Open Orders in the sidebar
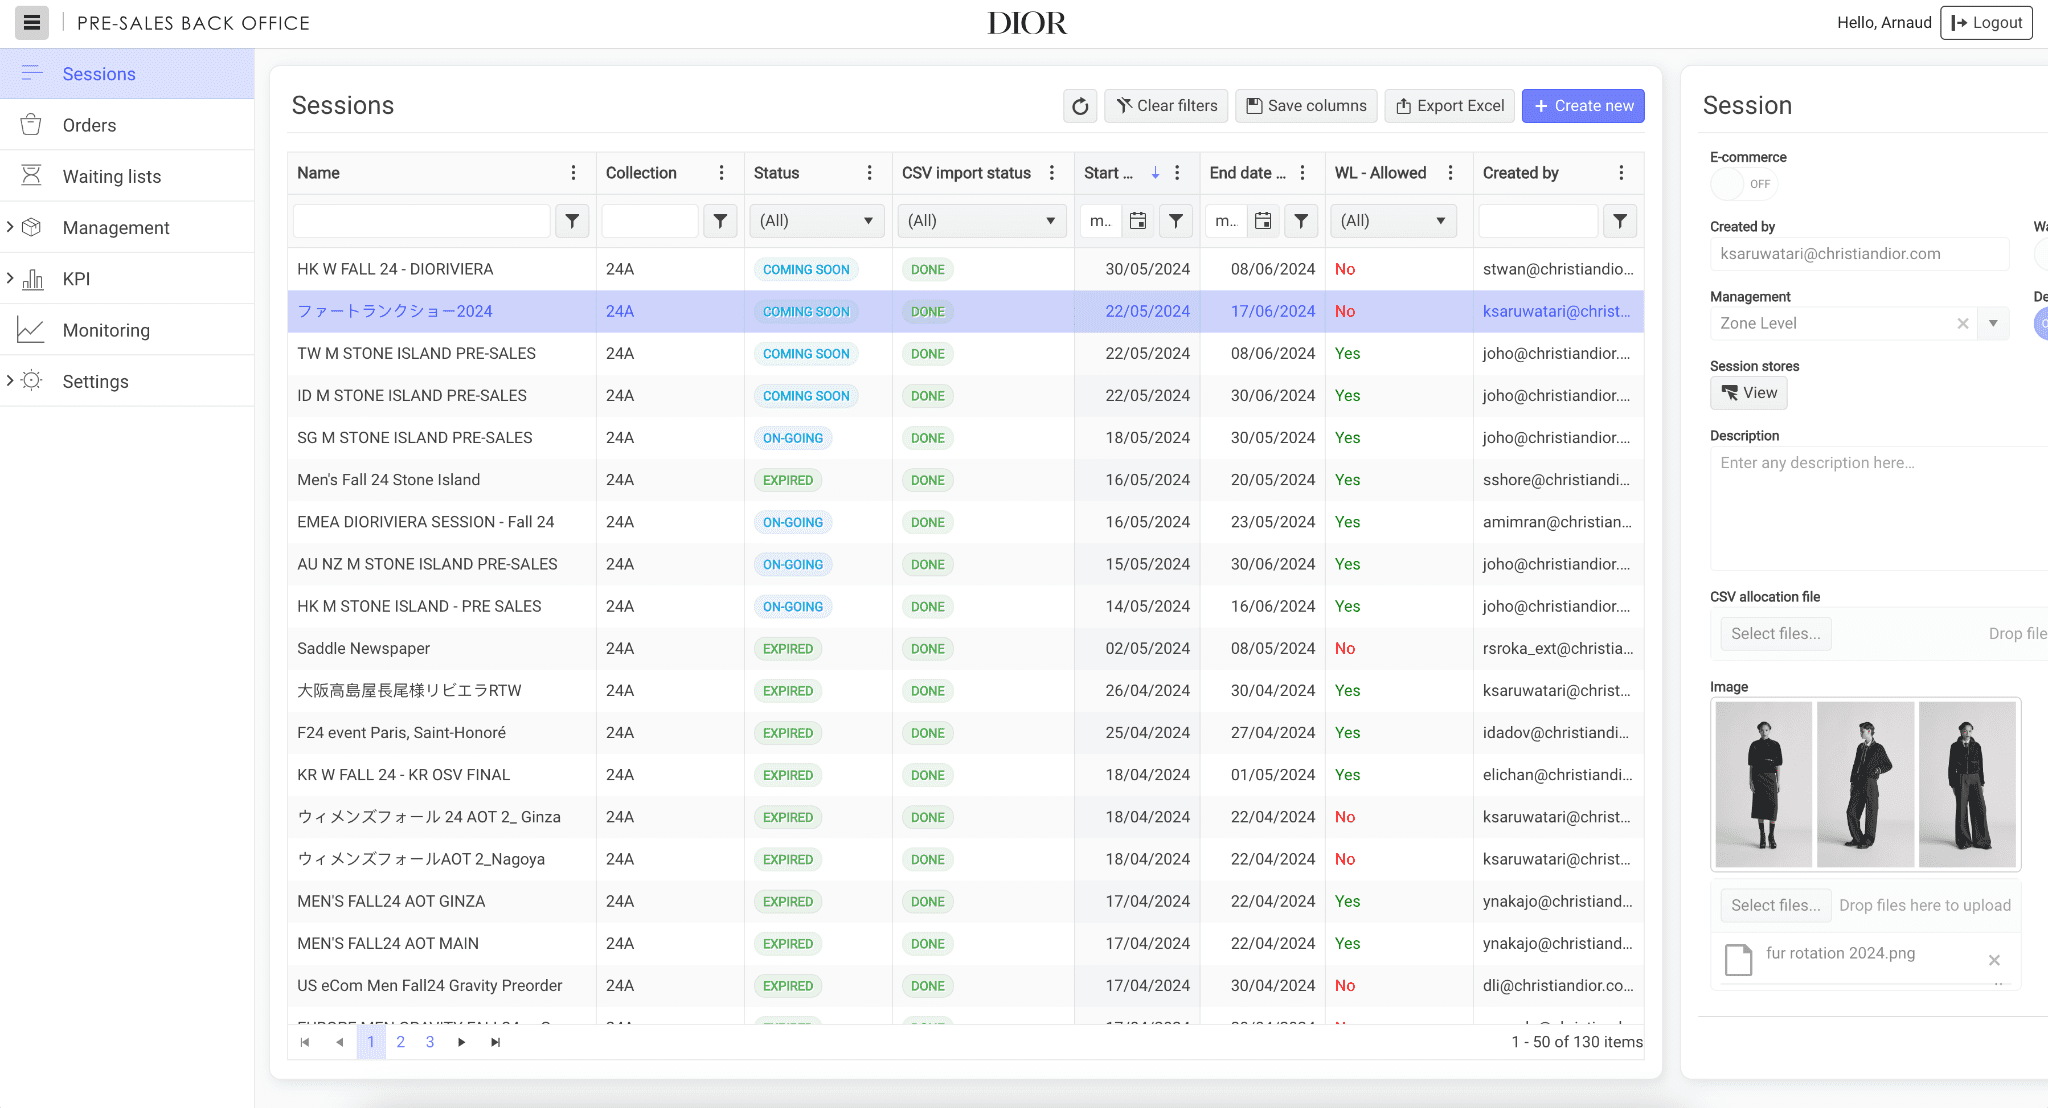The height and width of the screenshot is (1108, 2048). [89, 125]
